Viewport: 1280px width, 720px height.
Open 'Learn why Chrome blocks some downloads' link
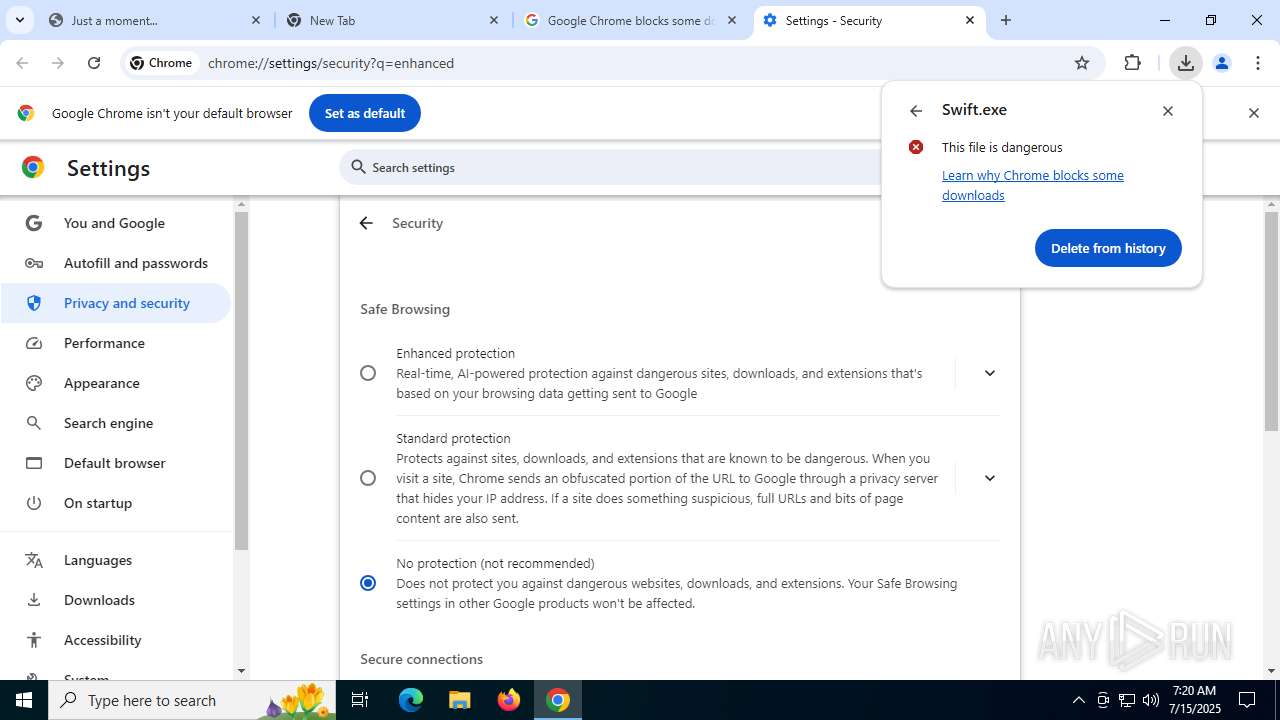(x=1033, y=185)
